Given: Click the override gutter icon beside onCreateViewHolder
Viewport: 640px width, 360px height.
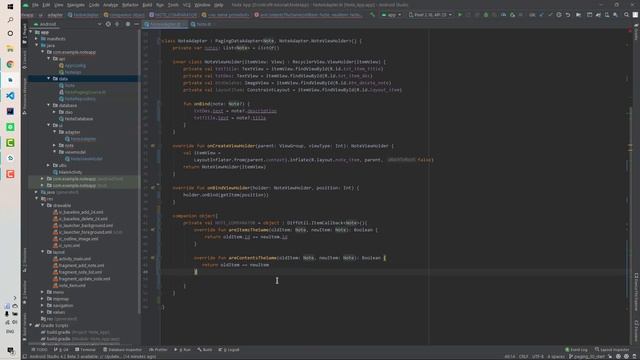Looking at the screenshot, I should click(153, 146).
